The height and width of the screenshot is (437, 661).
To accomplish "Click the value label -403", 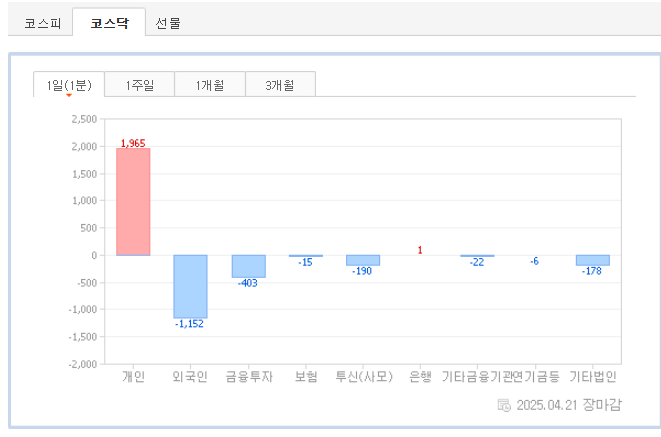I will [248, 283].
